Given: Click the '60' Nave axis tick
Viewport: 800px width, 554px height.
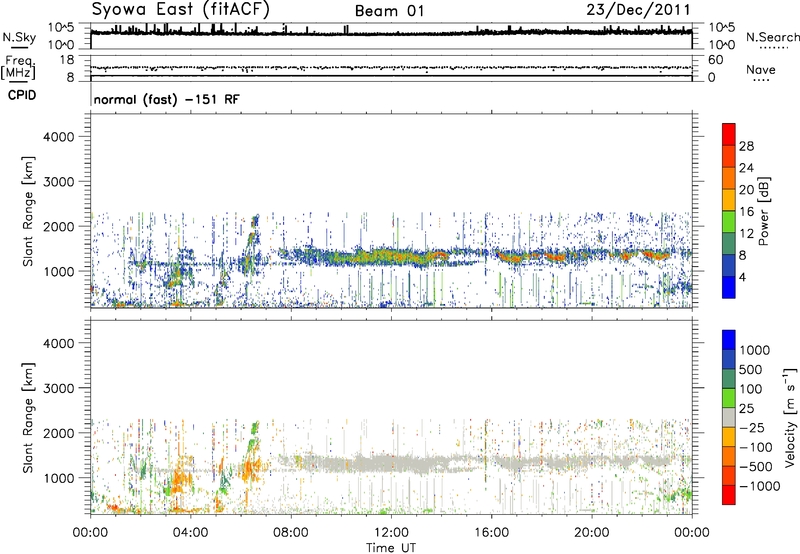Looking at the screenshot, I should tap(715, 60).
